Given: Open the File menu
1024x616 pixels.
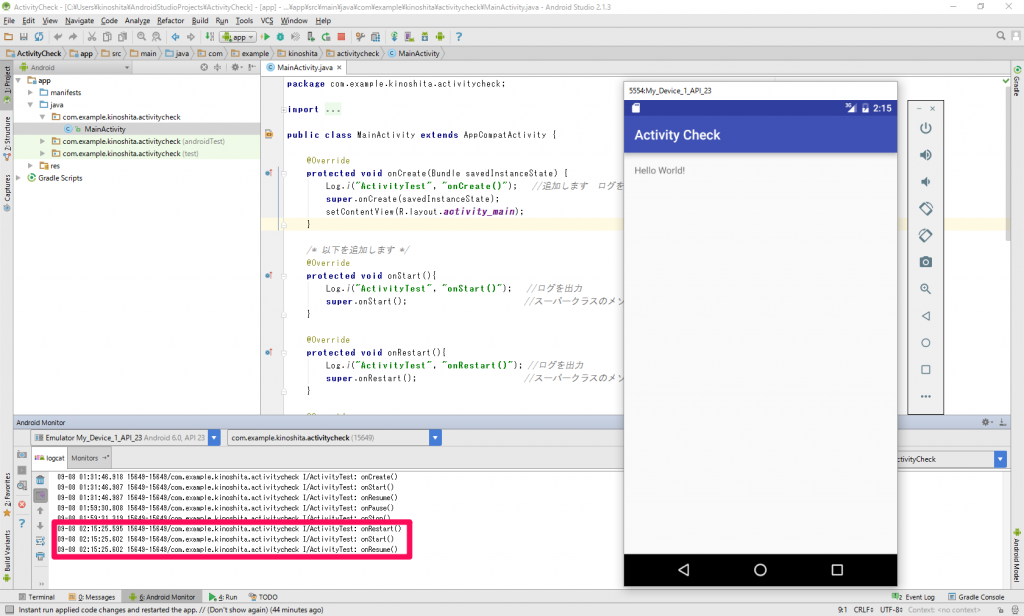Looking at the screenshot, I should coord(9,21).
